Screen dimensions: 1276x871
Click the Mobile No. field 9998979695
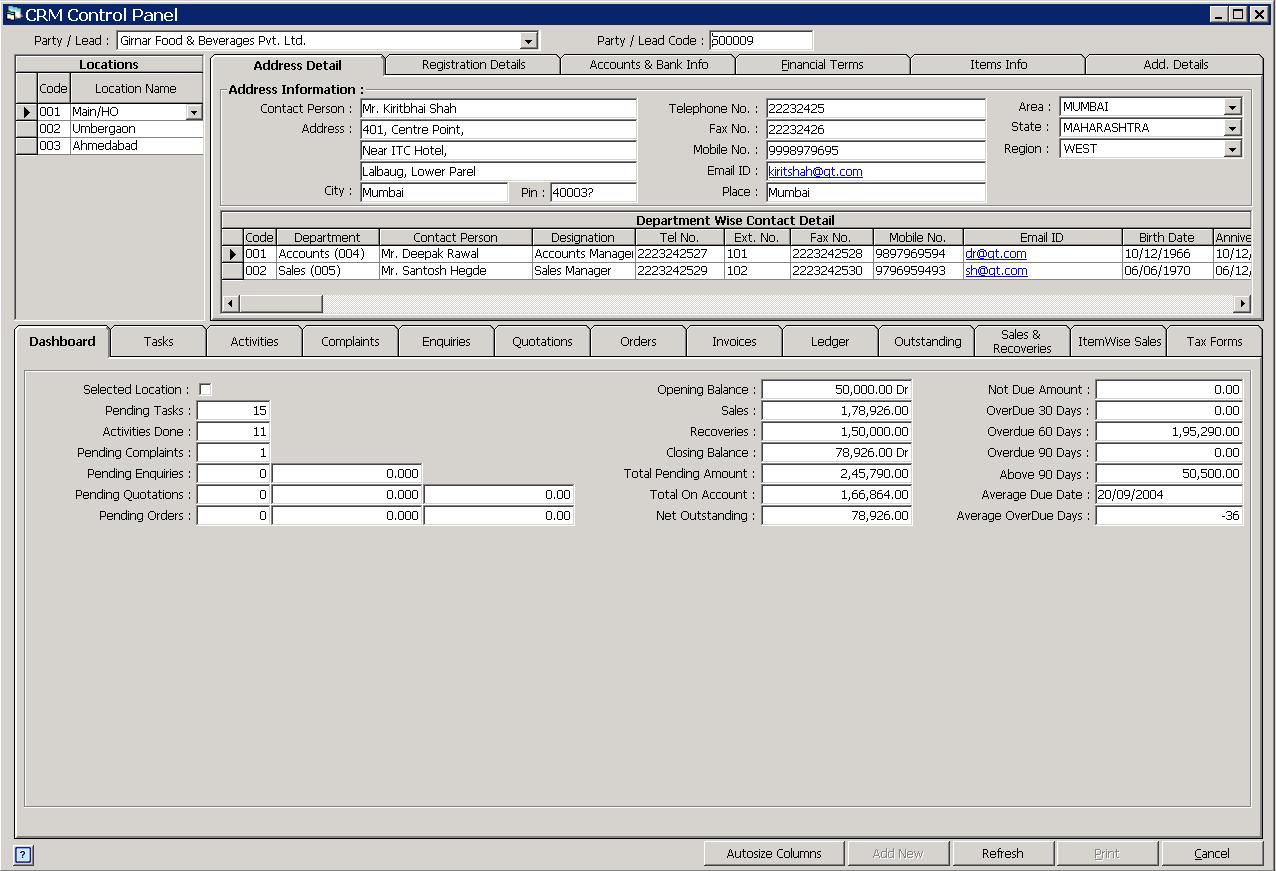click(876, 151)
